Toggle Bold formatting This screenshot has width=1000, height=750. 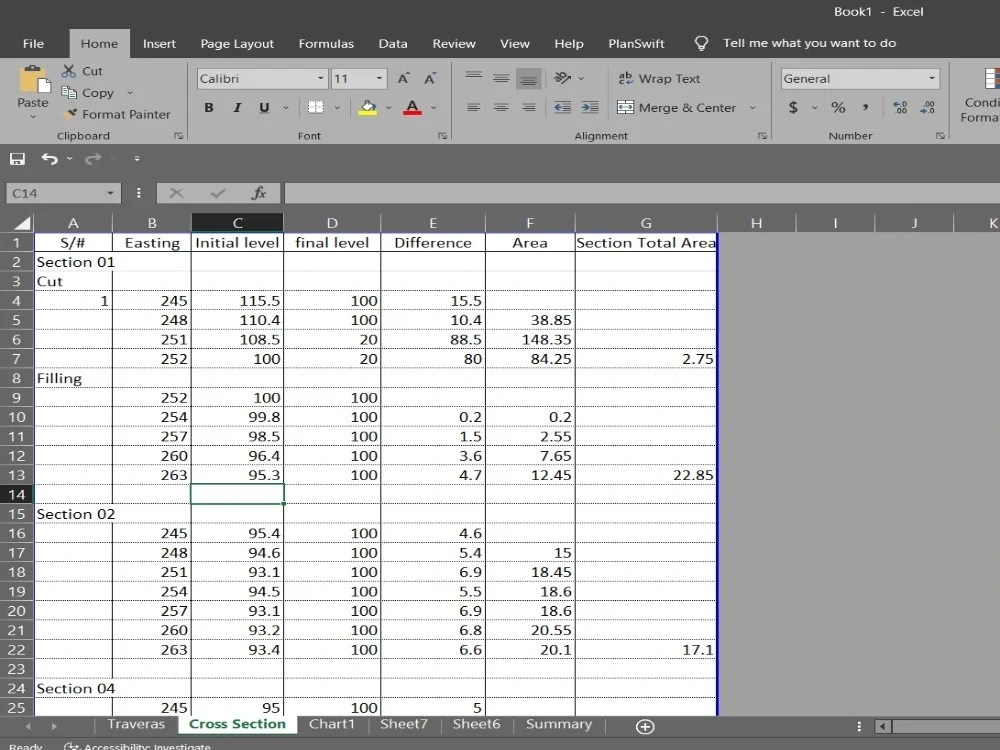tap(209, 107)
